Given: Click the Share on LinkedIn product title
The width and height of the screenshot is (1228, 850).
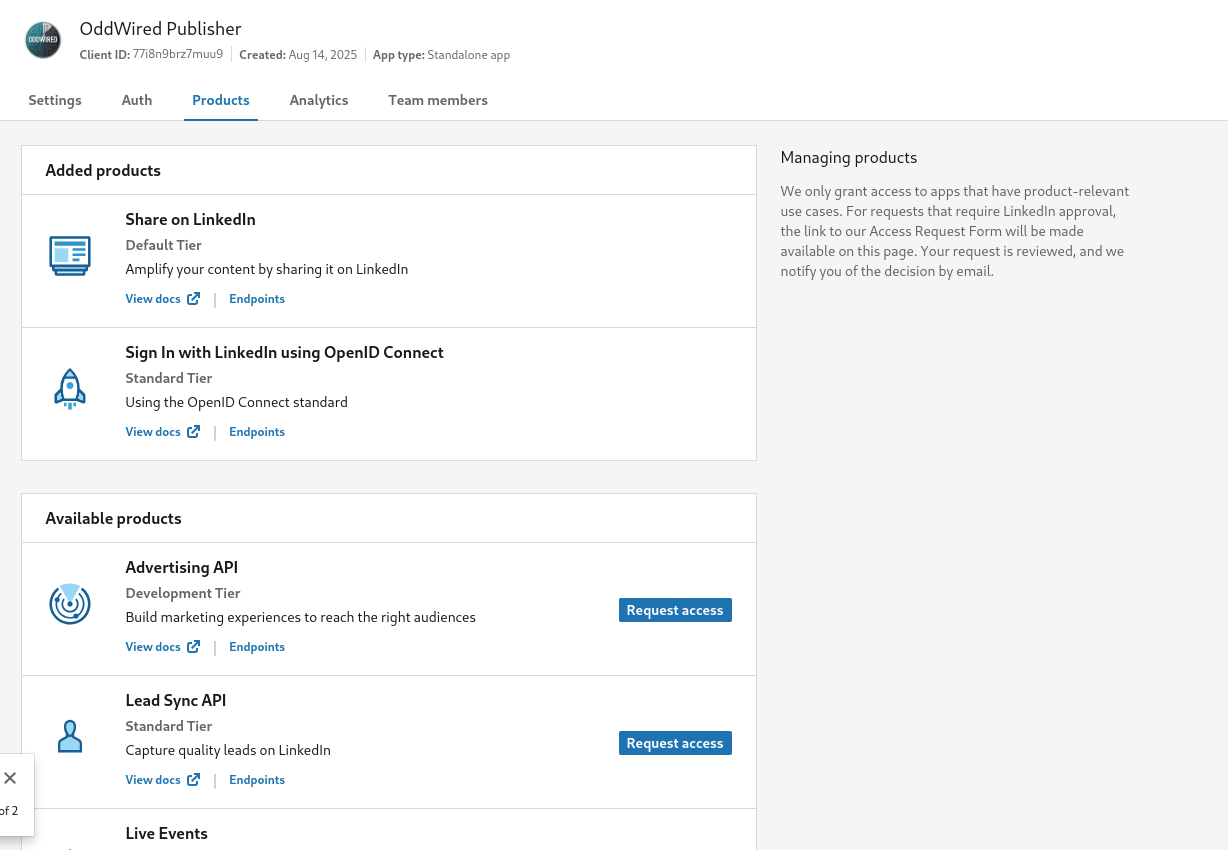Looking at the screenshot, I should click(190, 220).
